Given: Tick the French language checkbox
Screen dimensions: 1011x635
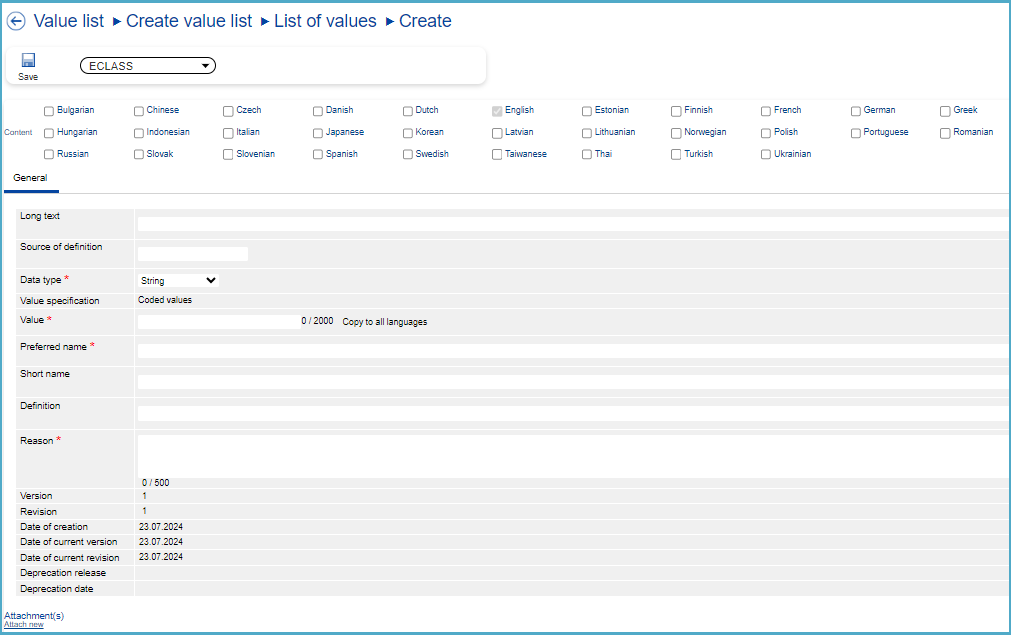Looking at the screenshot, I should click(x=766, y=111).
